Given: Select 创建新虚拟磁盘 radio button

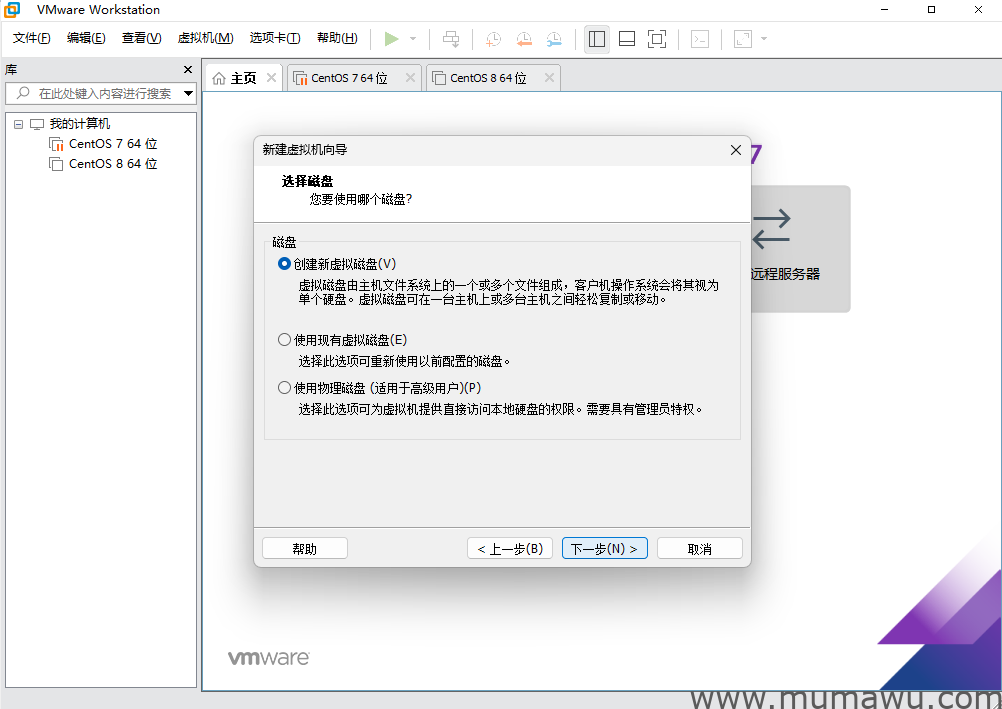Looking at the screenshot, I should [x=283, y=262].
